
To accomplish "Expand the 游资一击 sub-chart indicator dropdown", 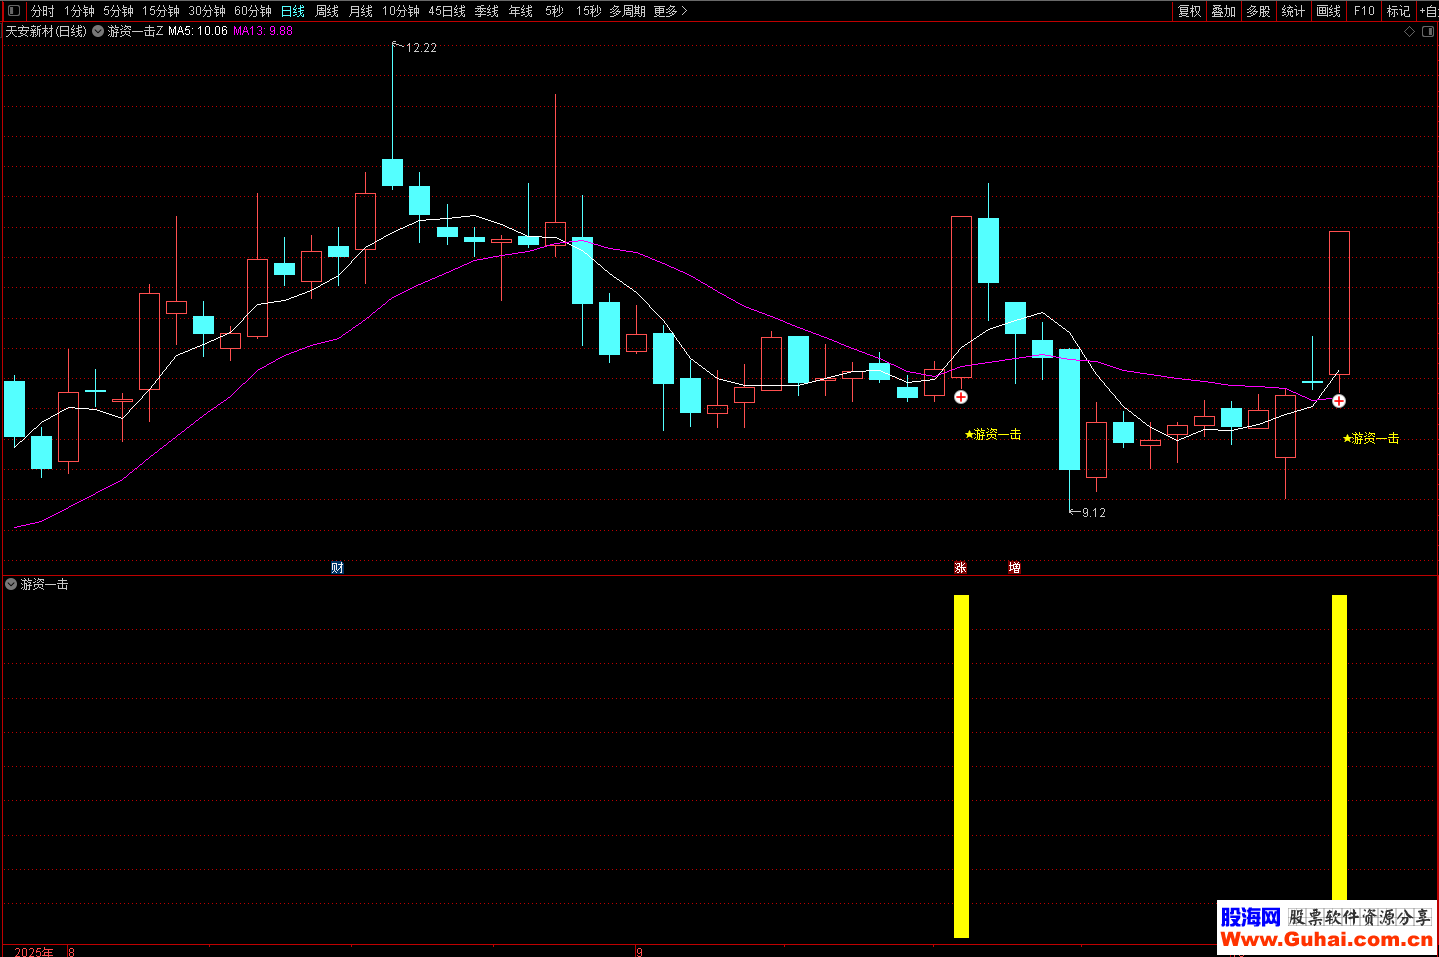I will tap(11, 584).
